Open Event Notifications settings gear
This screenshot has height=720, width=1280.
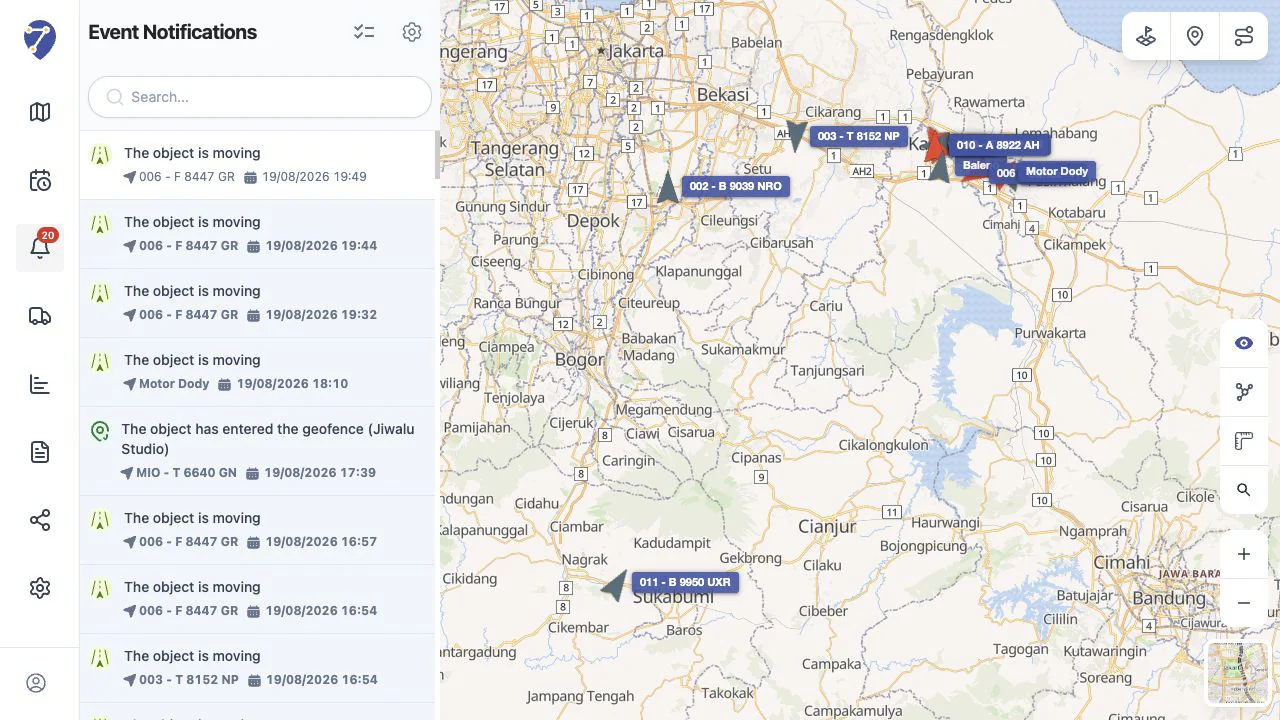412,32
